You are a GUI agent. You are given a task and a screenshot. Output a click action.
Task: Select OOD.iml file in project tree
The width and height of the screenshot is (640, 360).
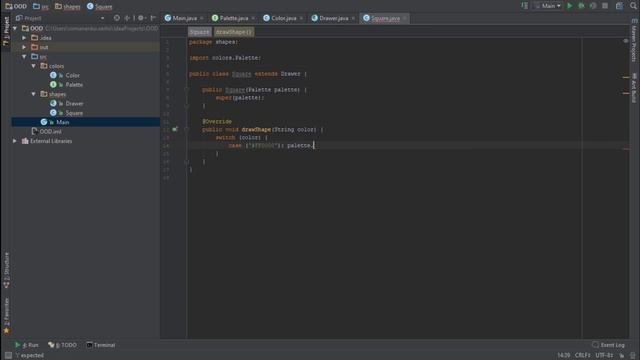click(x=50, y=131)
